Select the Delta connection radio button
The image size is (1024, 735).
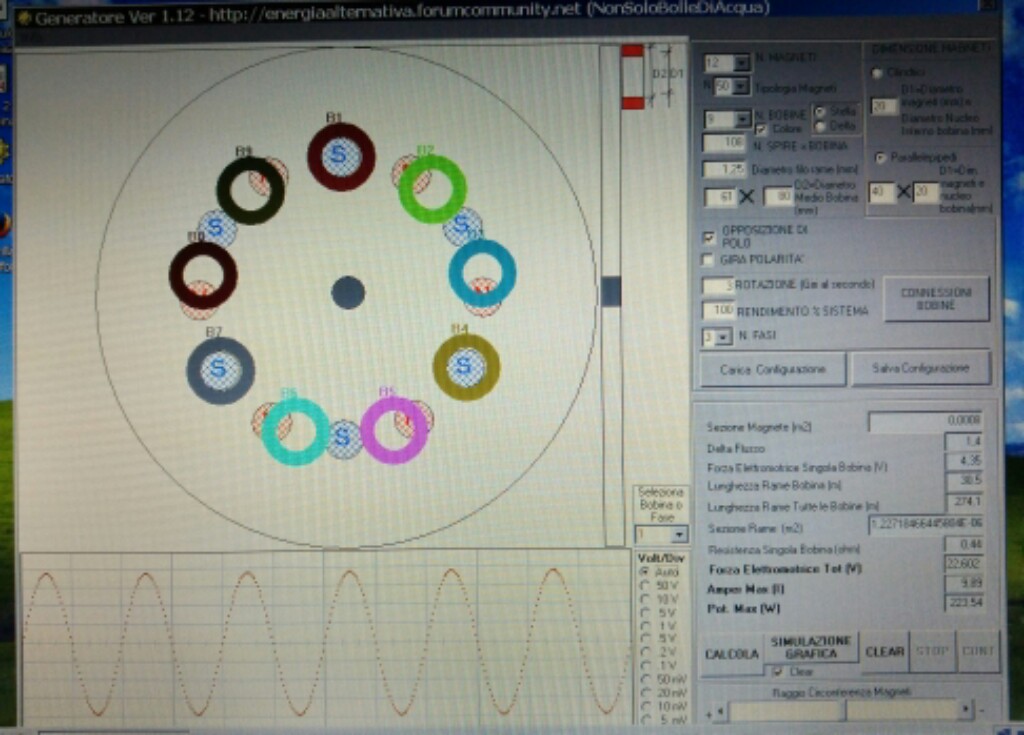pyautogui.click(x=821, y=127)
